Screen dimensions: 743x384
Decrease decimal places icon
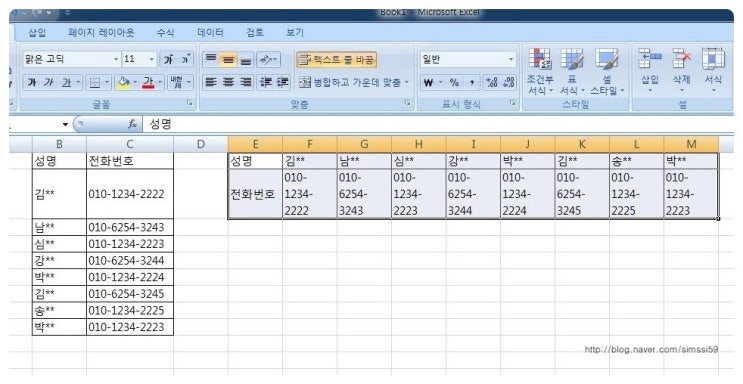(509, 82)
